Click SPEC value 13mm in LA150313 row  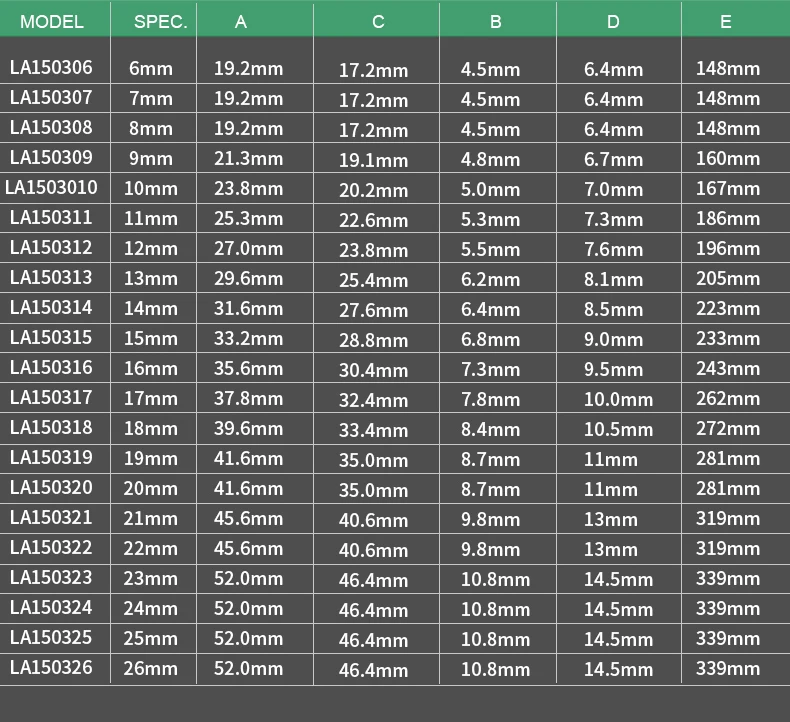pos(151,279)
